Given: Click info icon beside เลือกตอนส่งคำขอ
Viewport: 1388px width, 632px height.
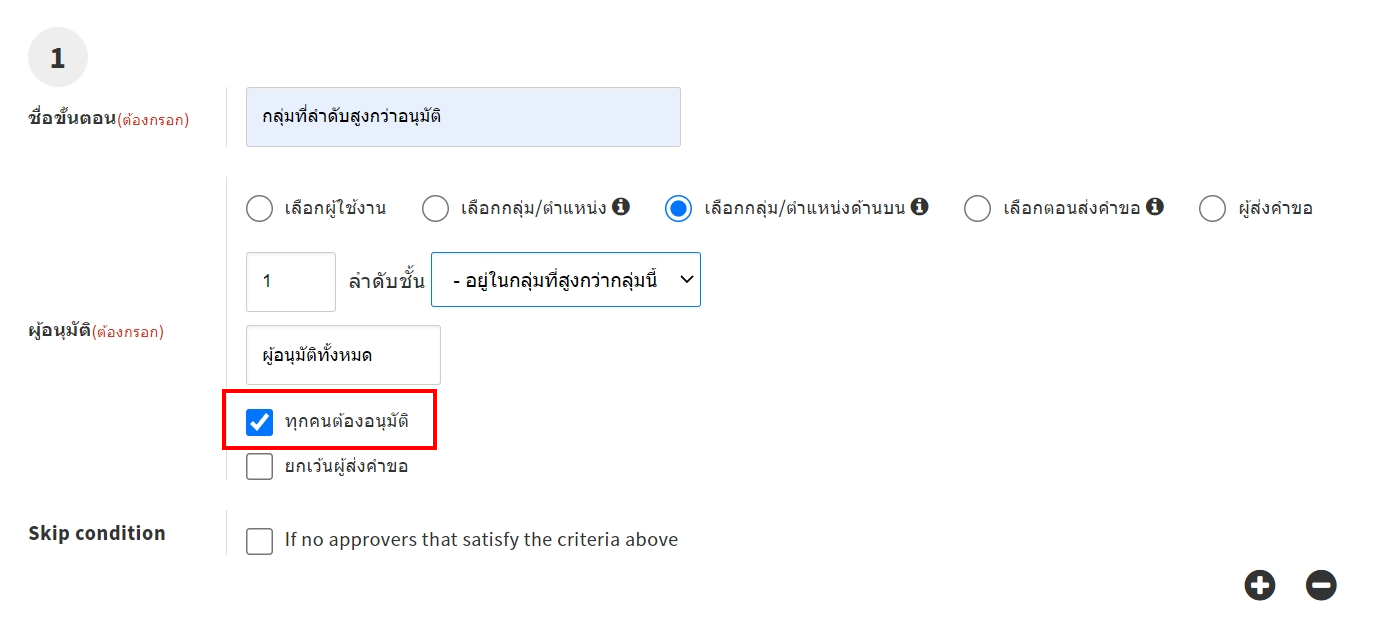Looking at the screenshot, I should click(1155, 207).
